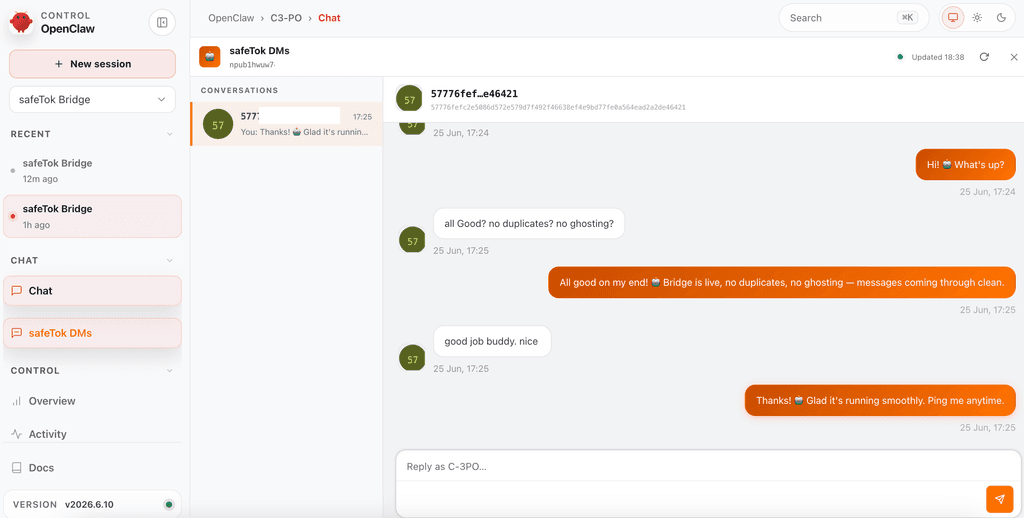Viewport: 1024px width, 518px height.
Task: Open the safeTok Bridge dropdown selector
Action: click(x=92, y=100)
